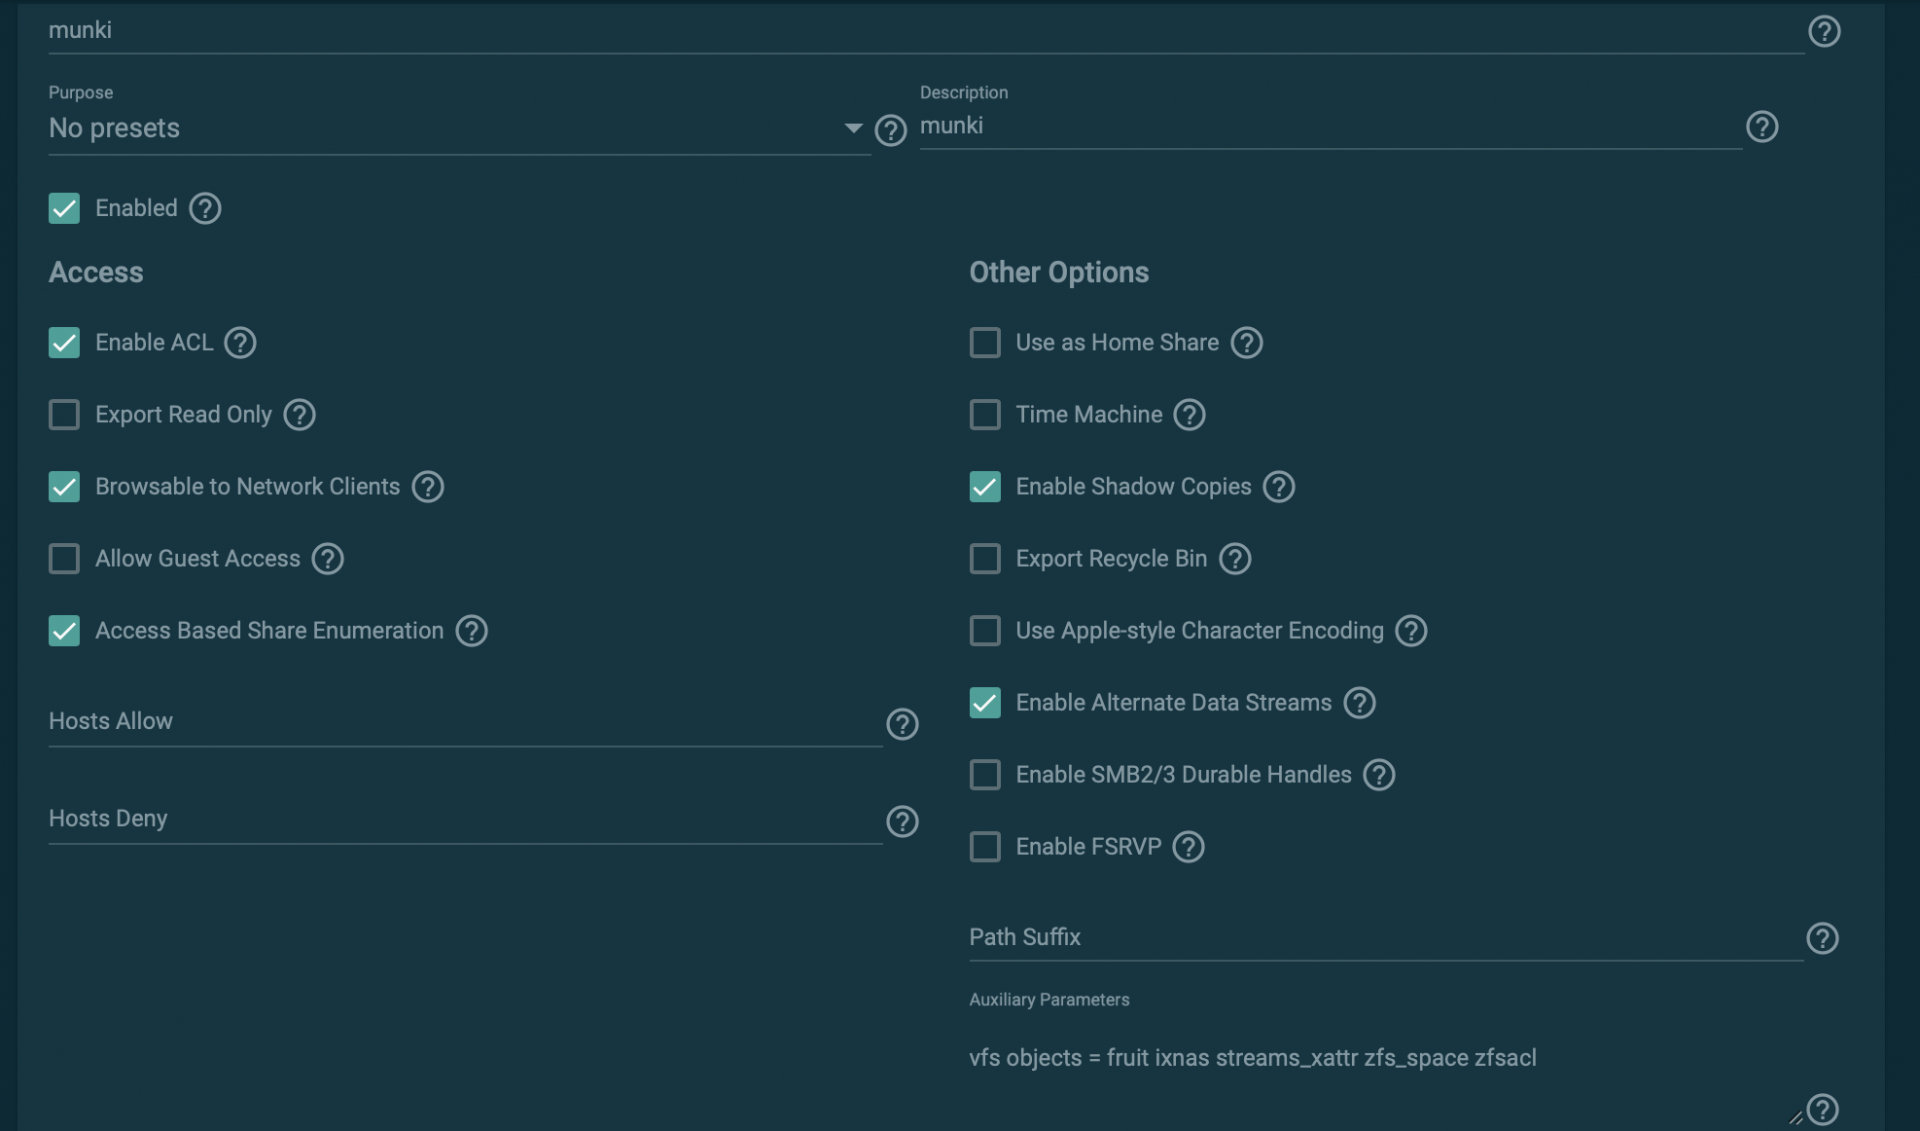Uncheck Enable Shadow Copies
This screenshot has height=1131, width=1920.
coord(985,486)
